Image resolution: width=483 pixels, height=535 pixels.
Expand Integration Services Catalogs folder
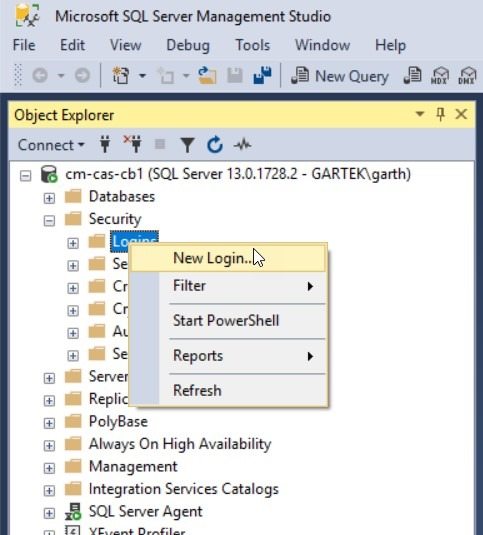[x=49, y=491]
